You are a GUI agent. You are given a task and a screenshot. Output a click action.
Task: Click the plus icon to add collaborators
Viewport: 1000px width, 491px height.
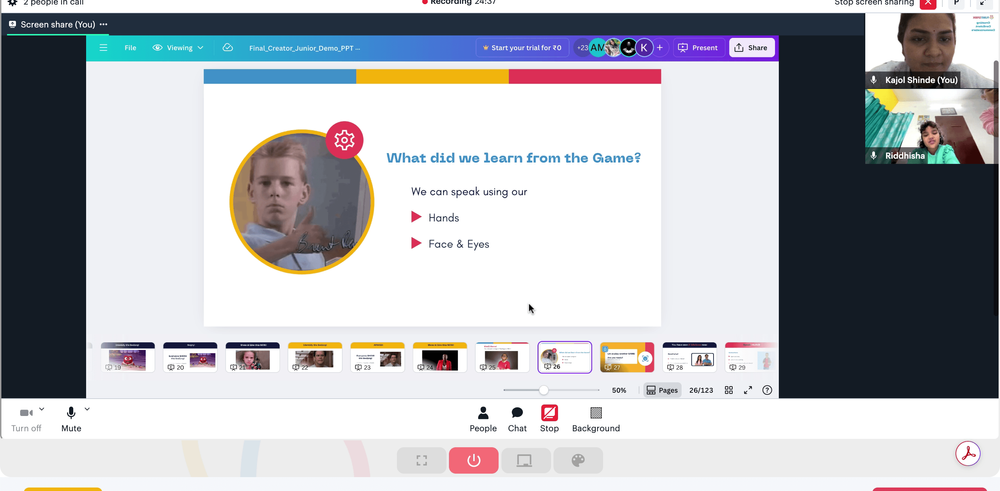coord(659,48)
